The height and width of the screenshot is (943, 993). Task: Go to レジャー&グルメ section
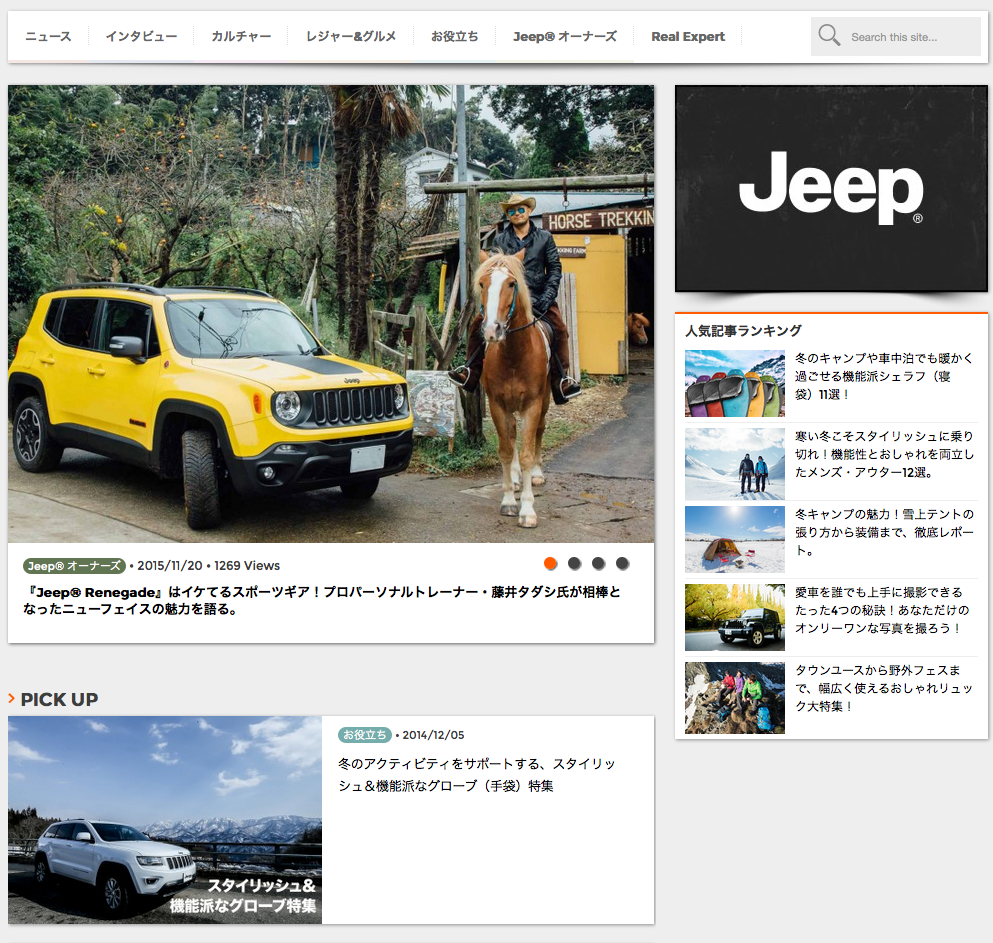pyautogui.click(x=351, y=37)
